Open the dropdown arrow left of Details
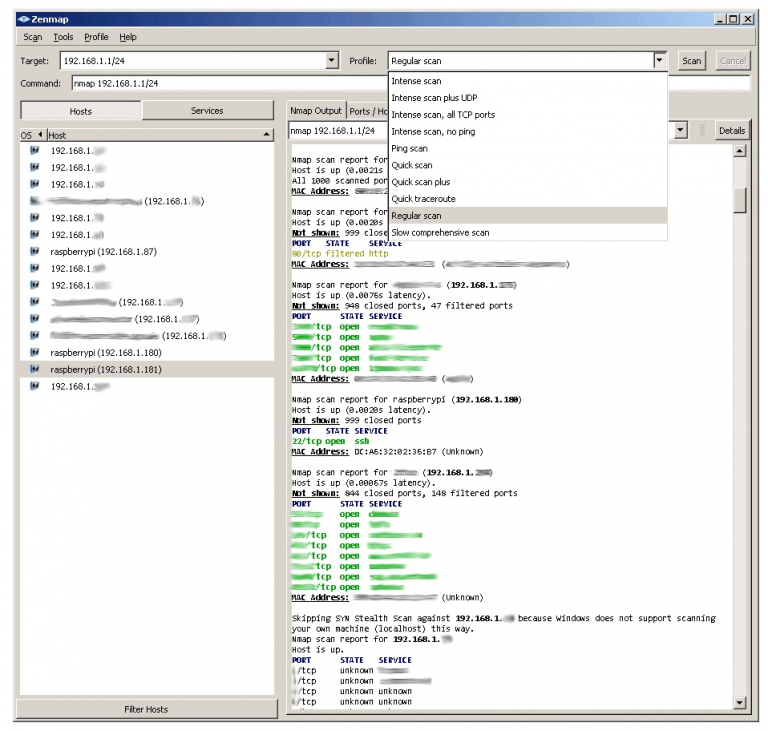 pos(680,130)
